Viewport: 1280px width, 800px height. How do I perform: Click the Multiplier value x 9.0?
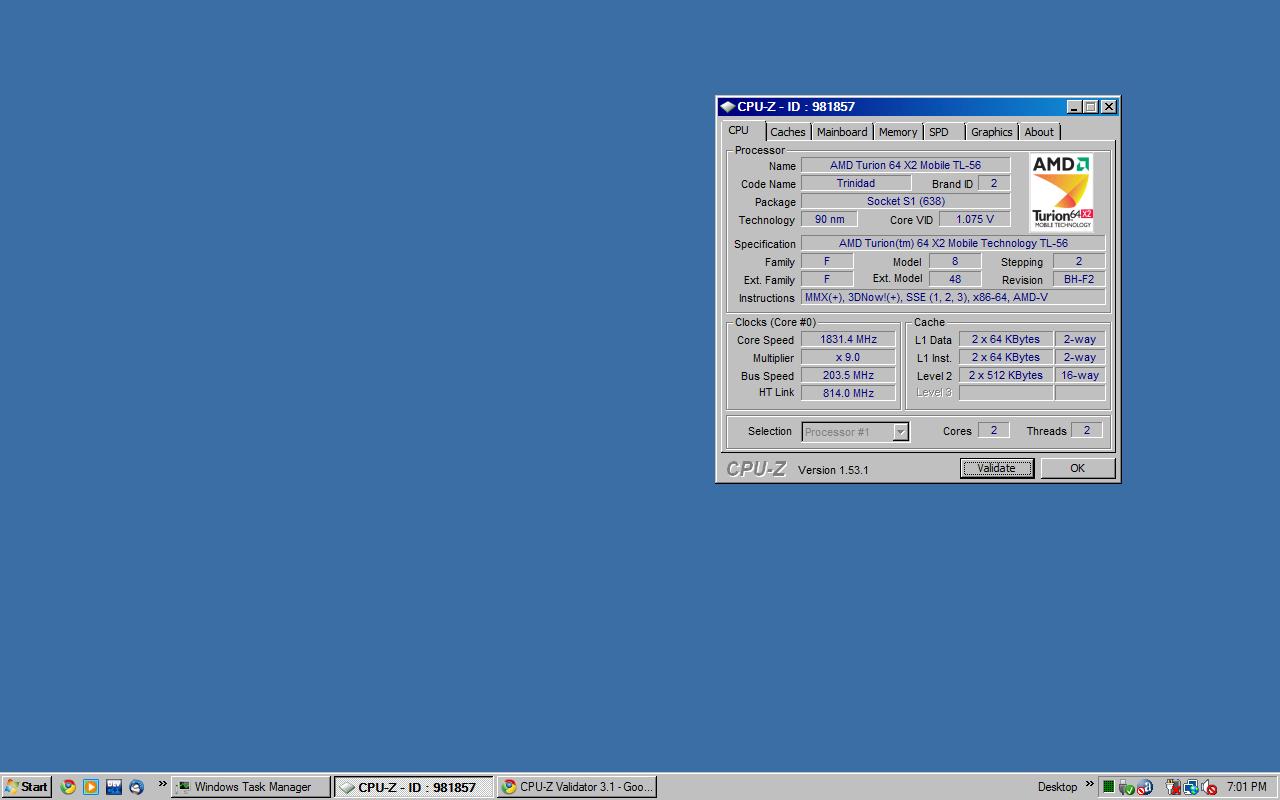[x=848, y=357]
